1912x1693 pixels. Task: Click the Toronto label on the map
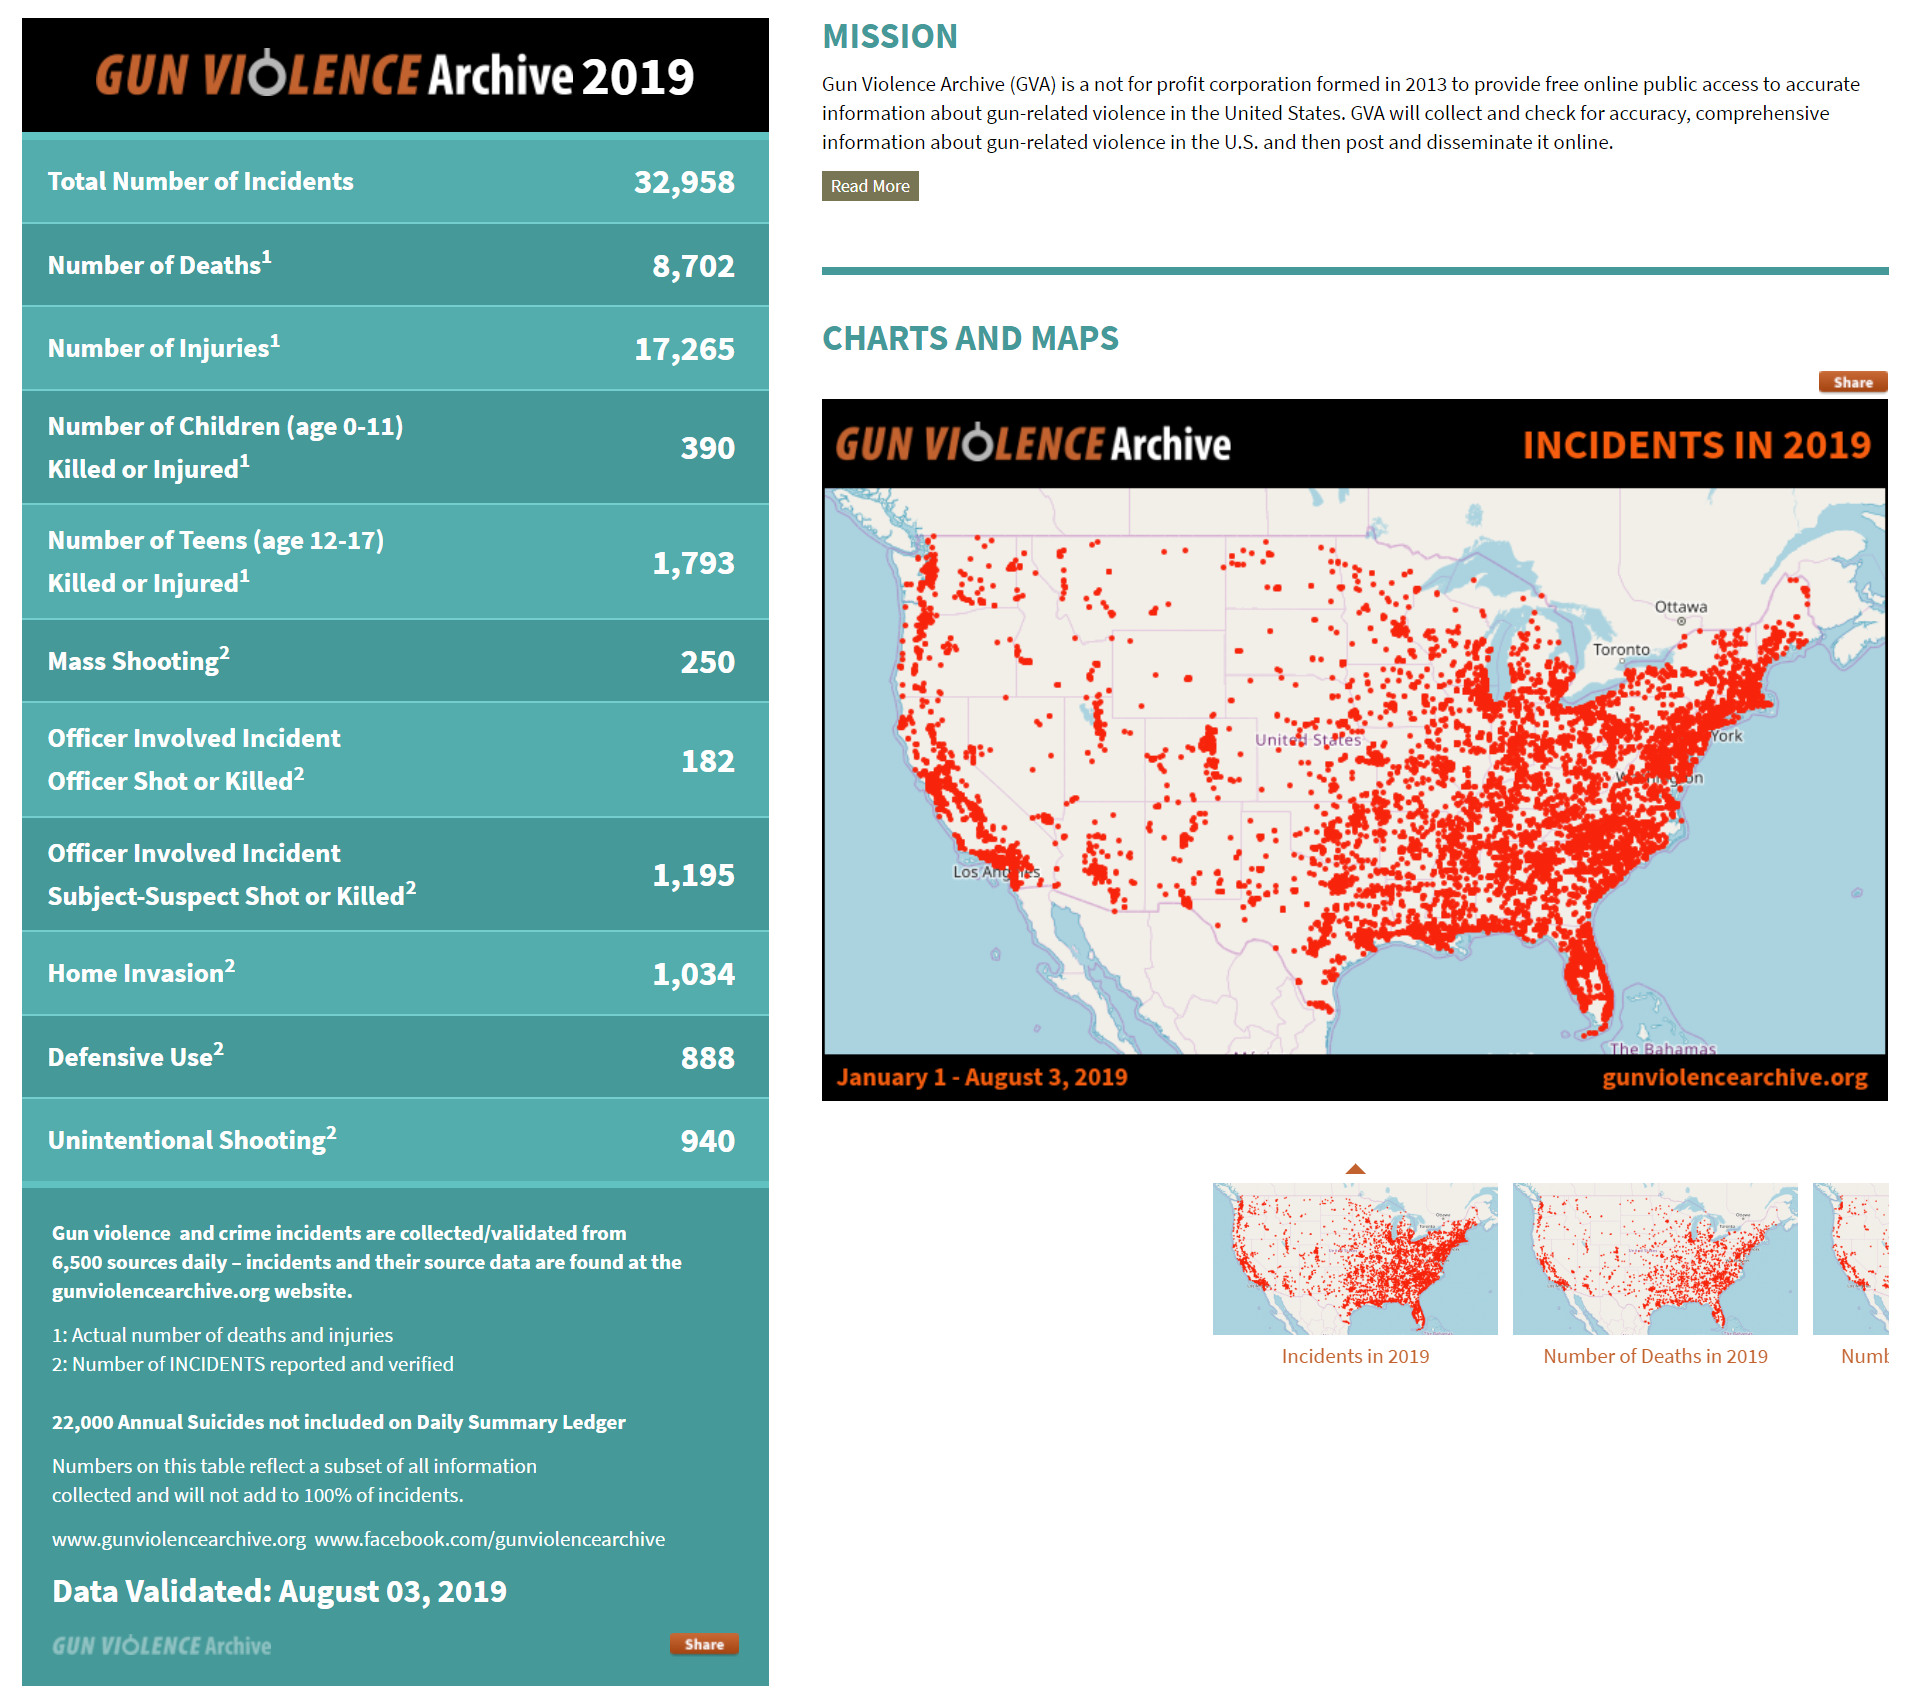click(x=1621, y=650)
